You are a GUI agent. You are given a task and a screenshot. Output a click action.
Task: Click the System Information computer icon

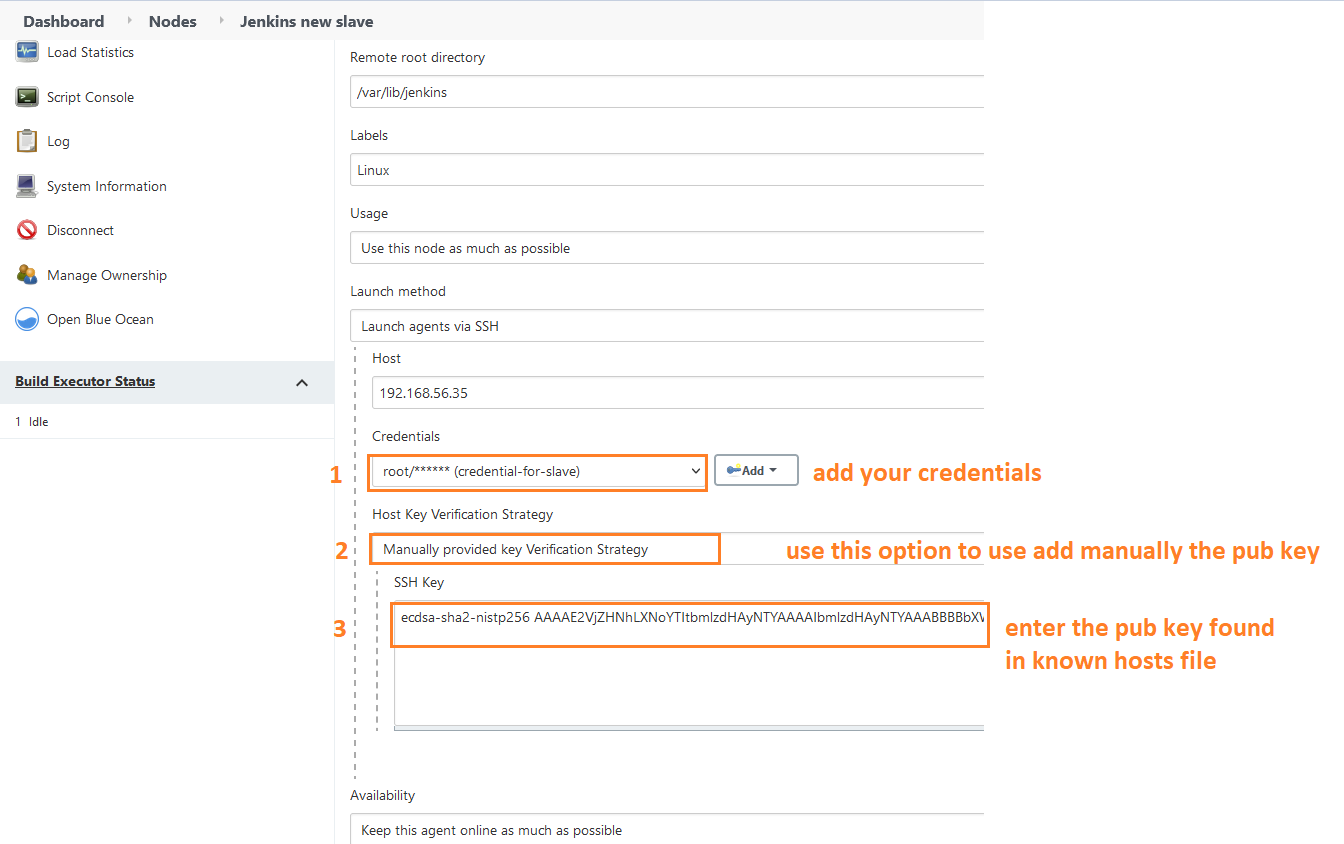[x=27, y=186]
